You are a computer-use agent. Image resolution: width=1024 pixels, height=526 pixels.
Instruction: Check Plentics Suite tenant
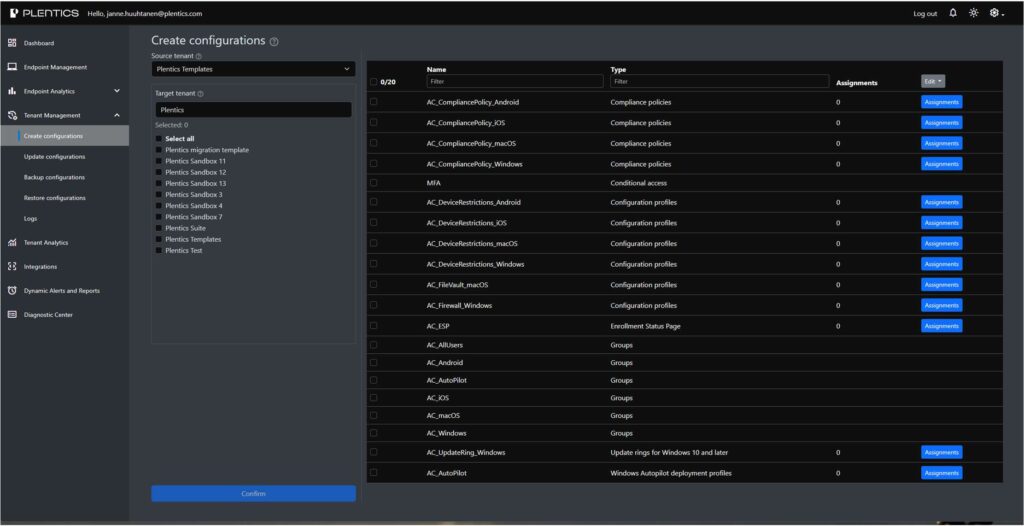tap(159, 228)
